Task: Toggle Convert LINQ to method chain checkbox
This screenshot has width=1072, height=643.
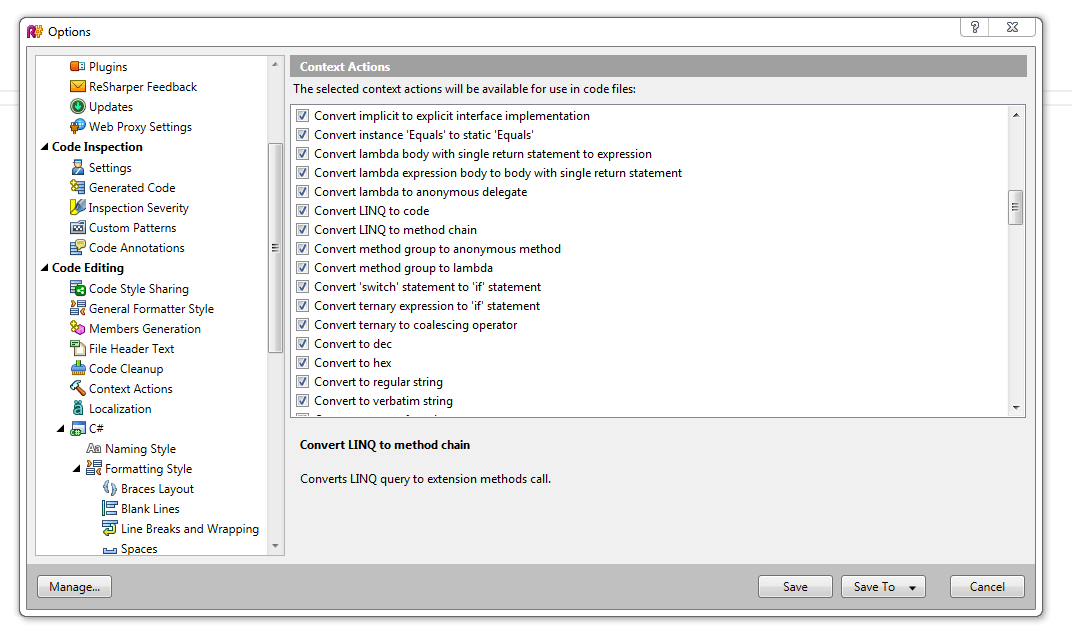Action: point(302,230)
